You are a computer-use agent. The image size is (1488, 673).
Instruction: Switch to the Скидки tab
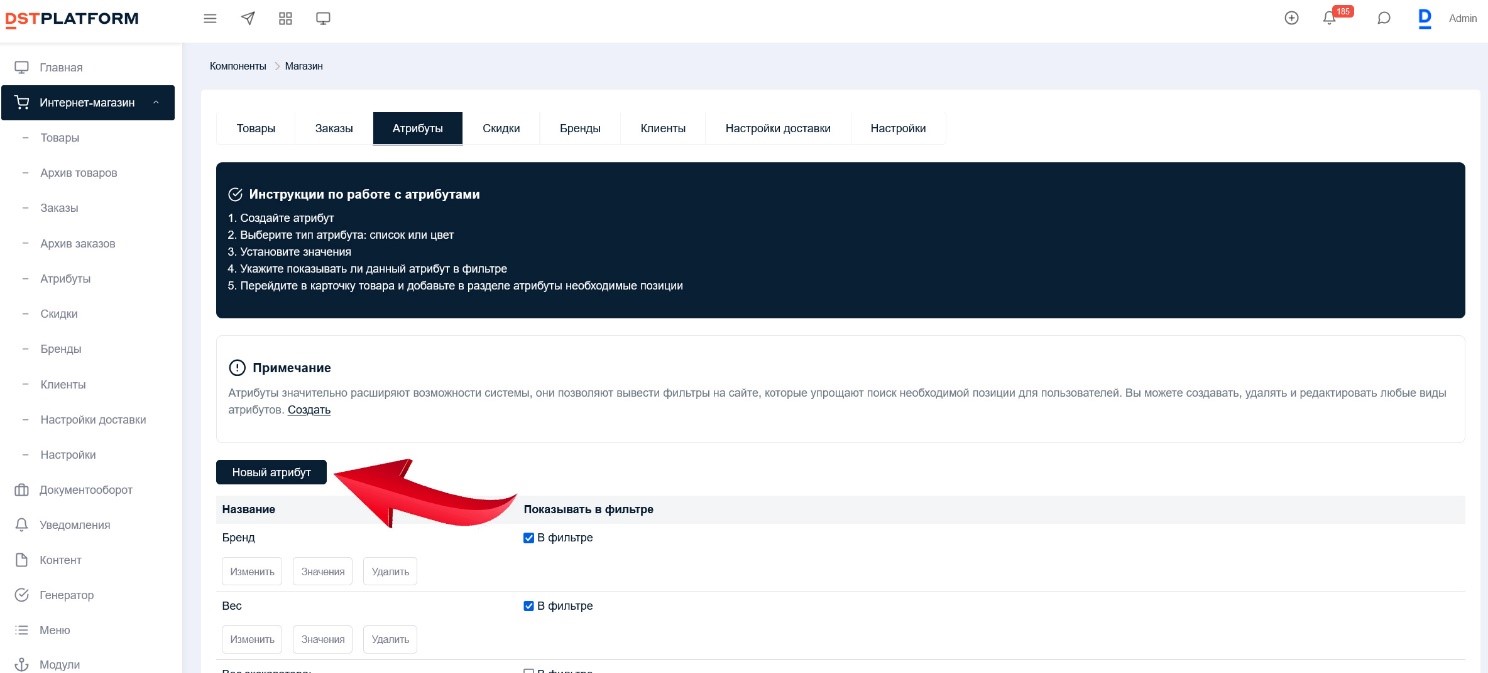pos(501,128)
